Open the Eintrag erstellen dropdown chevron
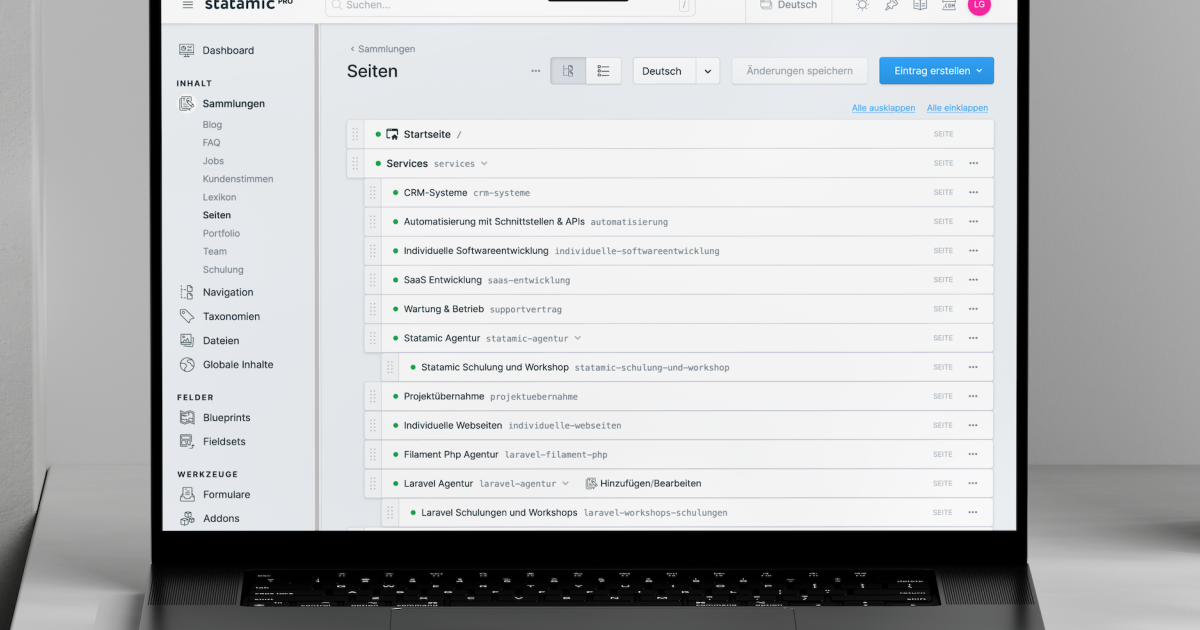Screen dimensions: 1200x630 [x=979, y=71]
